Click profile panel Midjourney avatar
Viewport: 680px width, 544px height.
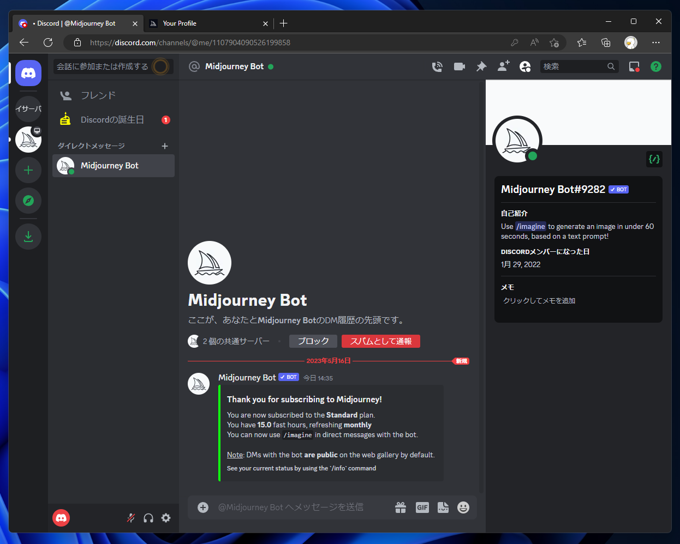click(517, 140)
